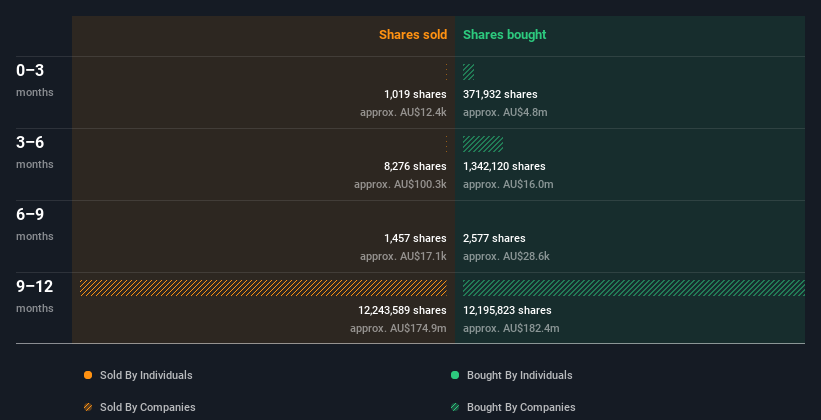This screenshot has width=821, height=420.
Task: Click the 1,342,120 shares value
Action: coord(504,166)
